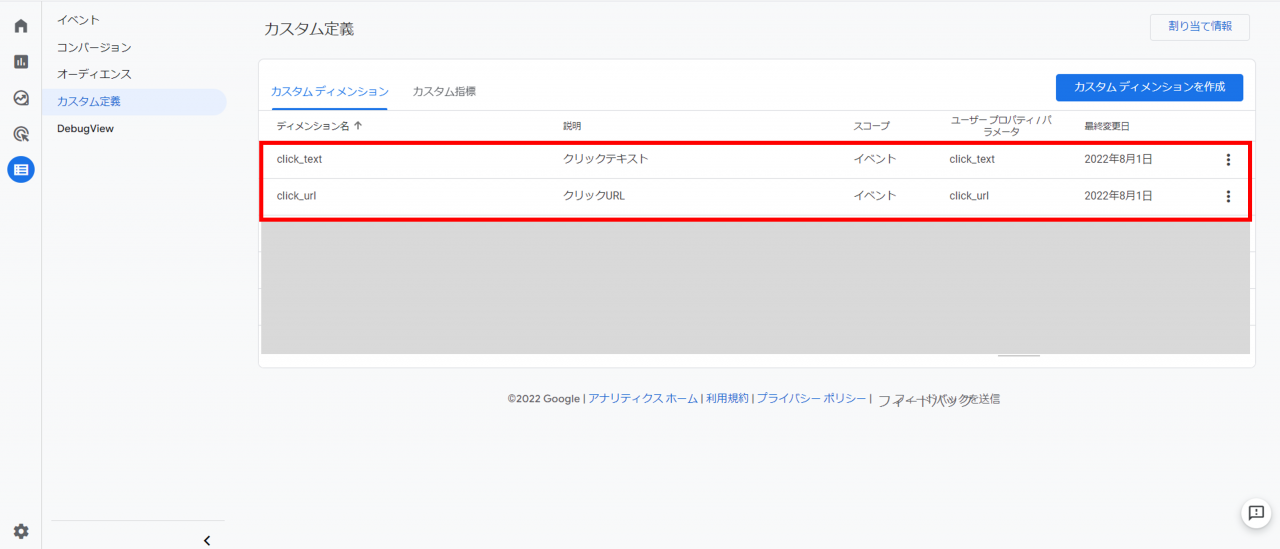This screenshot has width=1280, height=549.
Task: Open the イベント menu item
Action: point(78,20)
